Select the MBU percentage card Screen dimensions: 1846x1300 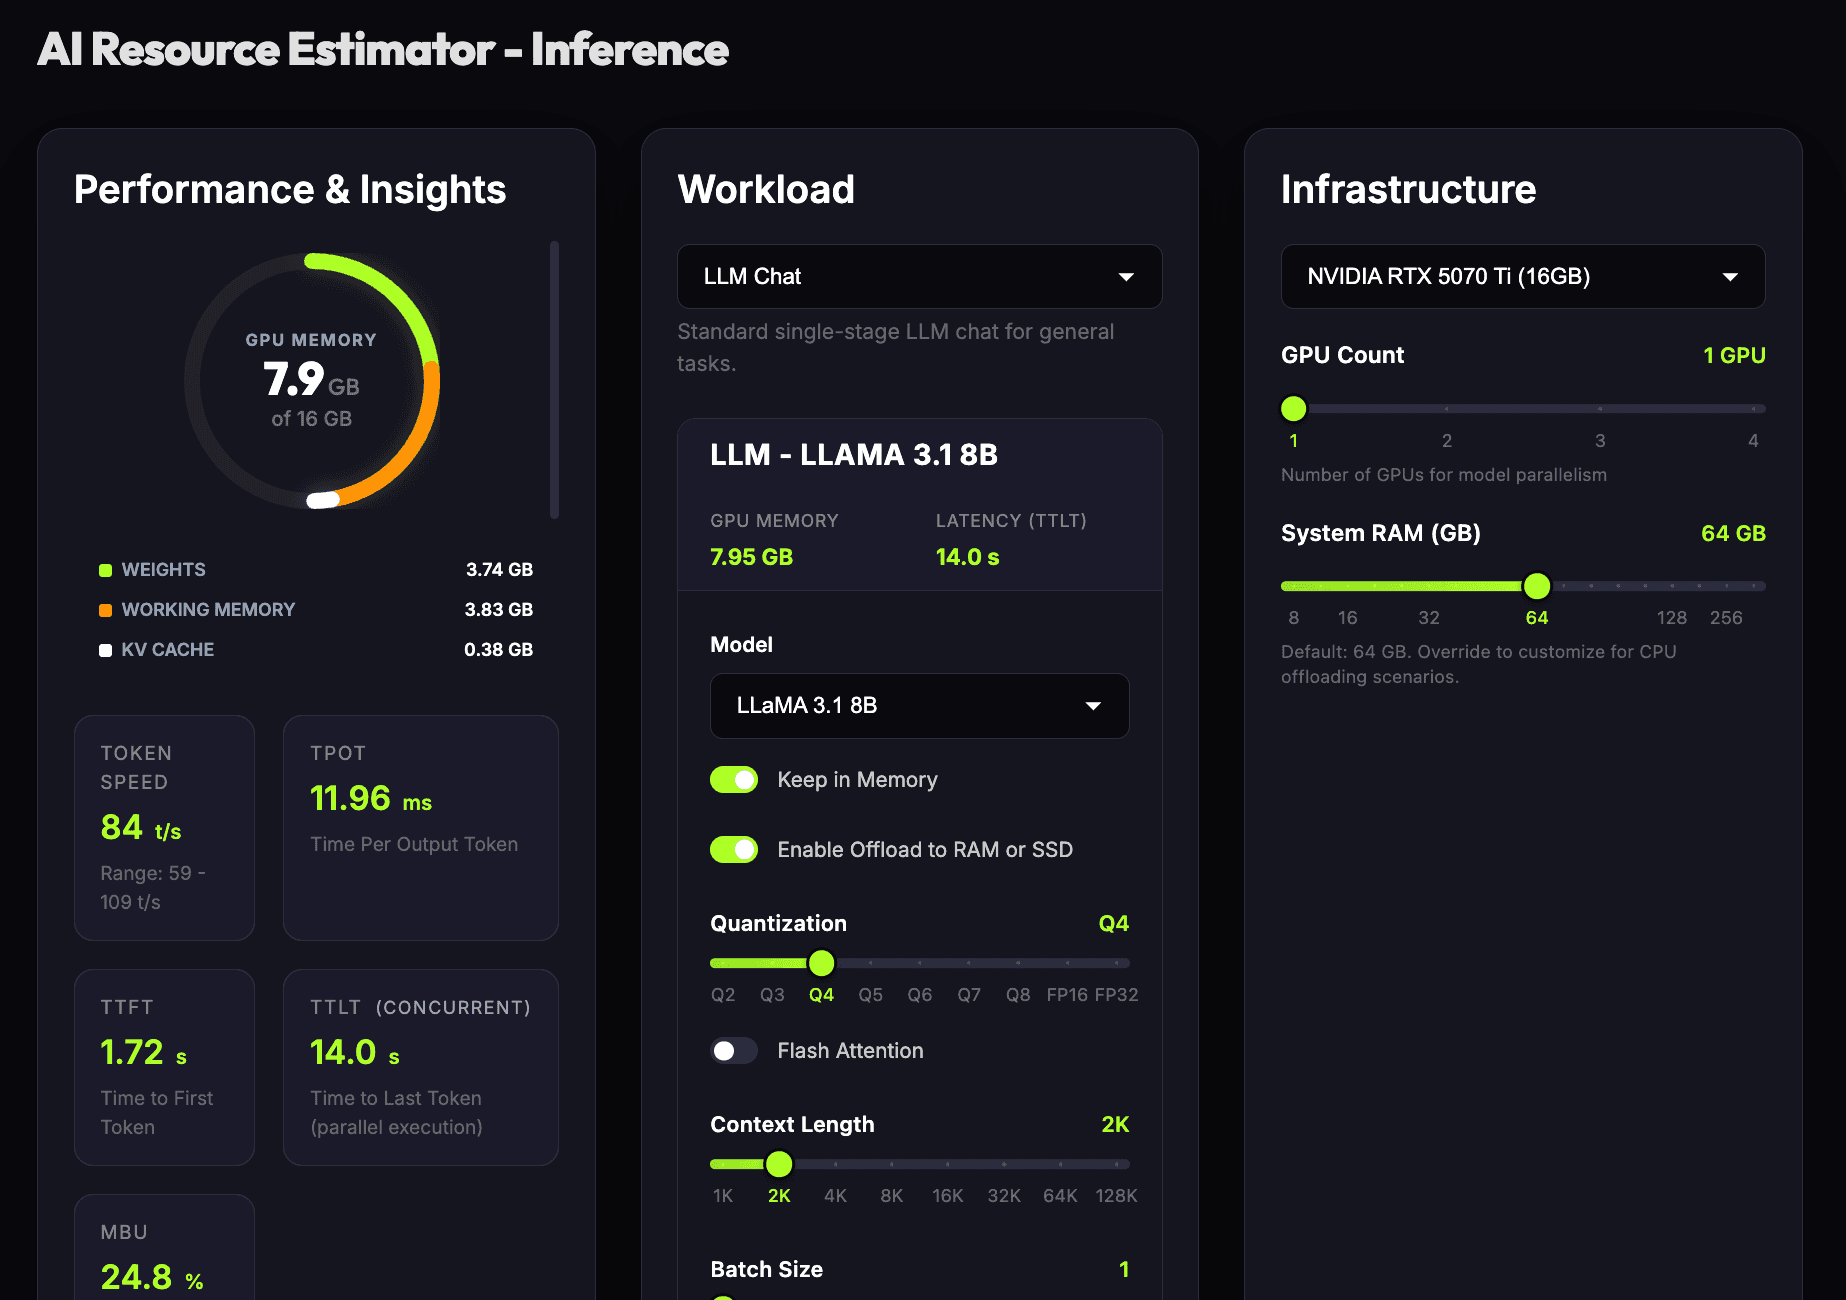pyautogui.click(x=164, y=1250)
